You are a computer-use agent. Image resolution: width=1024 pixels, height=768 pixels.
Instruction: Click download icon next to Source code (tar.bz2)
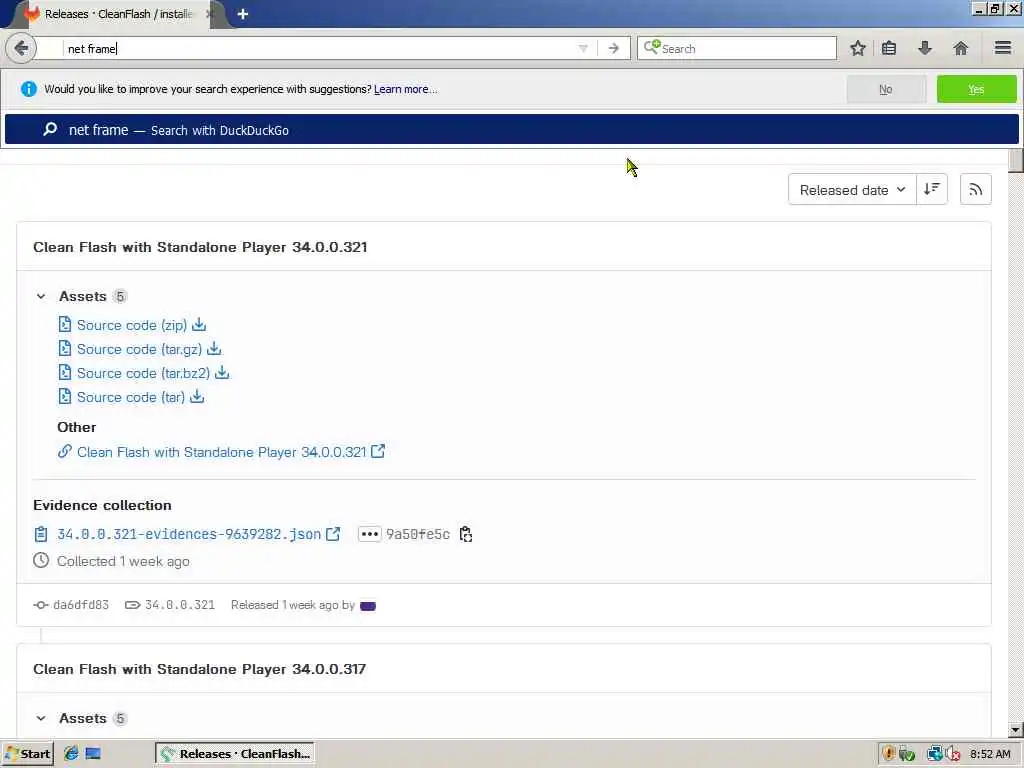click(222, 372)
